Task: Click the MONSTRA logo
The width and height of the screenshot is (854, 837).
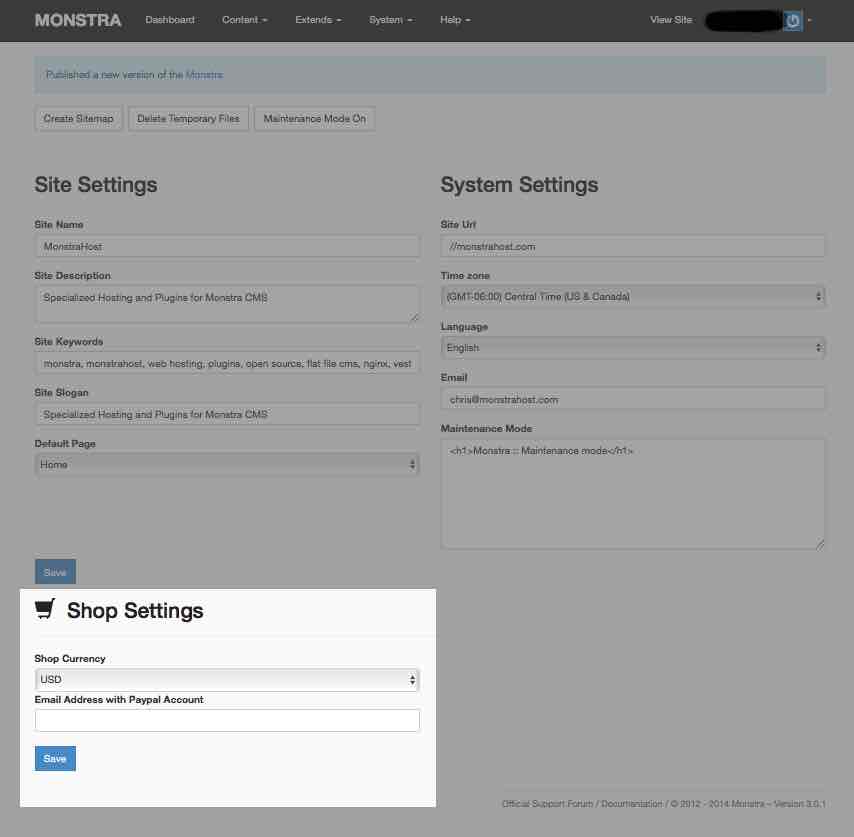Action: (77, 20)
